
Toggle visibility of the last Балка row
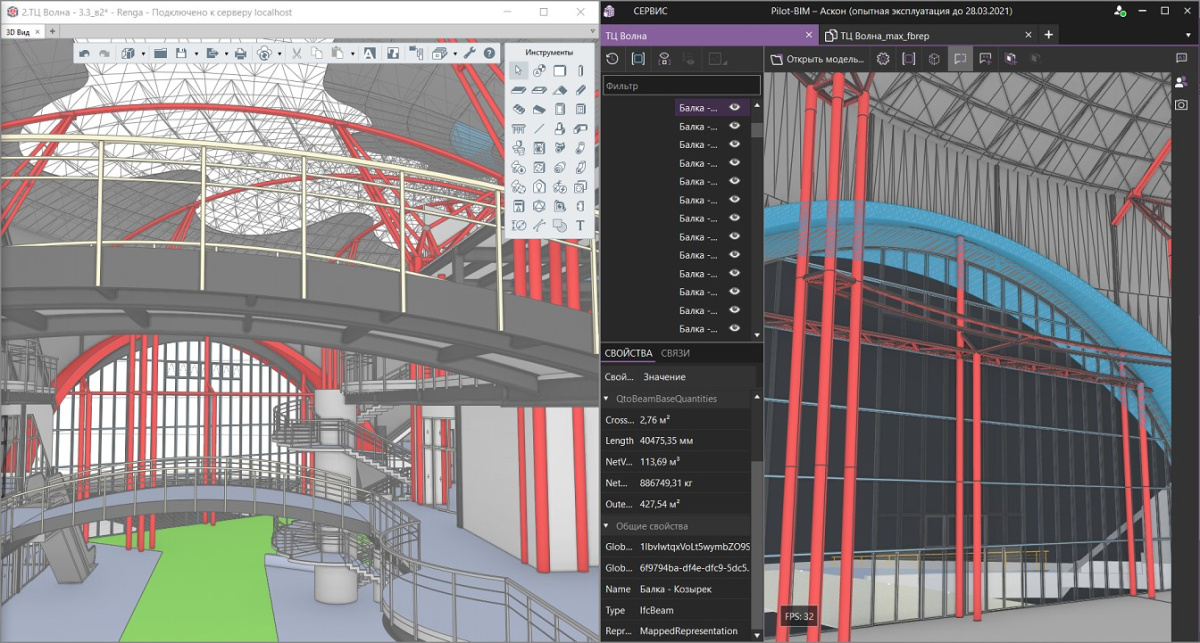[734, 328]
